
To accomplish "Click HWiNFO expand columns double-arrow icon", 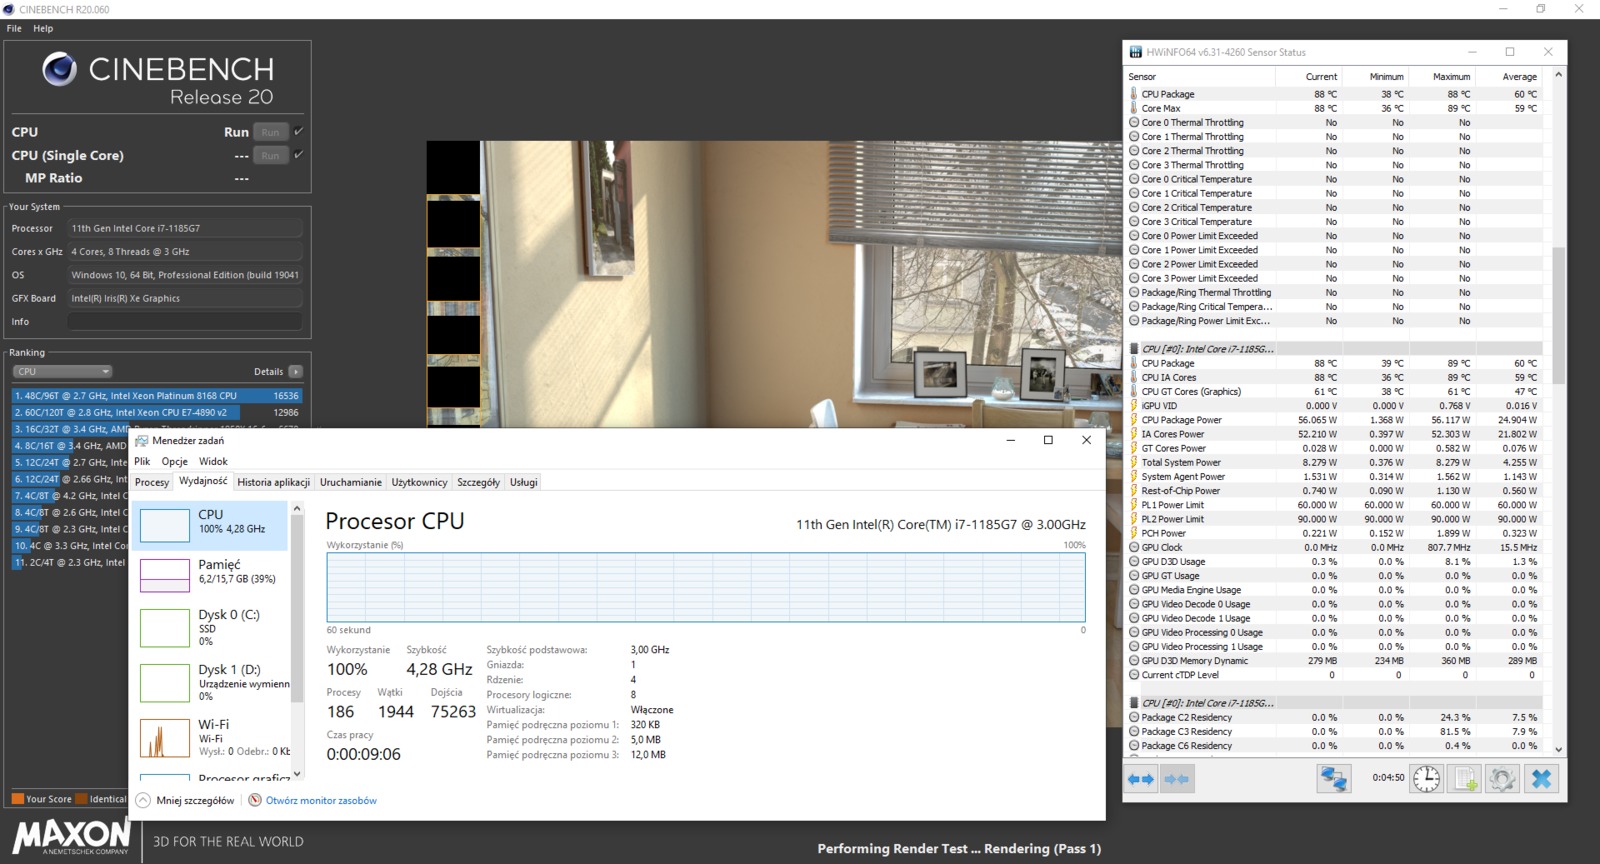I will click(1141, 778).
